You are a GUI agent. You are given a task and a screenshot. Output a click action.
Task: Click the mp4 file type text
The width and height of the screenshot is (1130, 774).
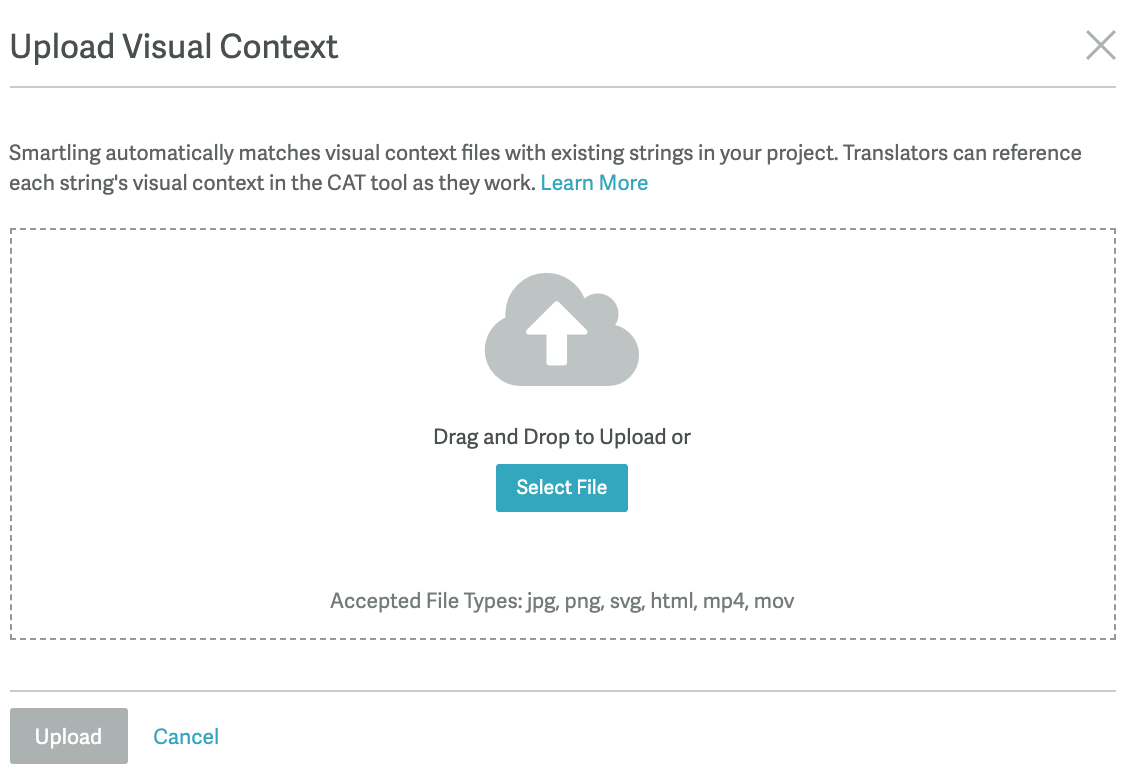pos(725,601)
